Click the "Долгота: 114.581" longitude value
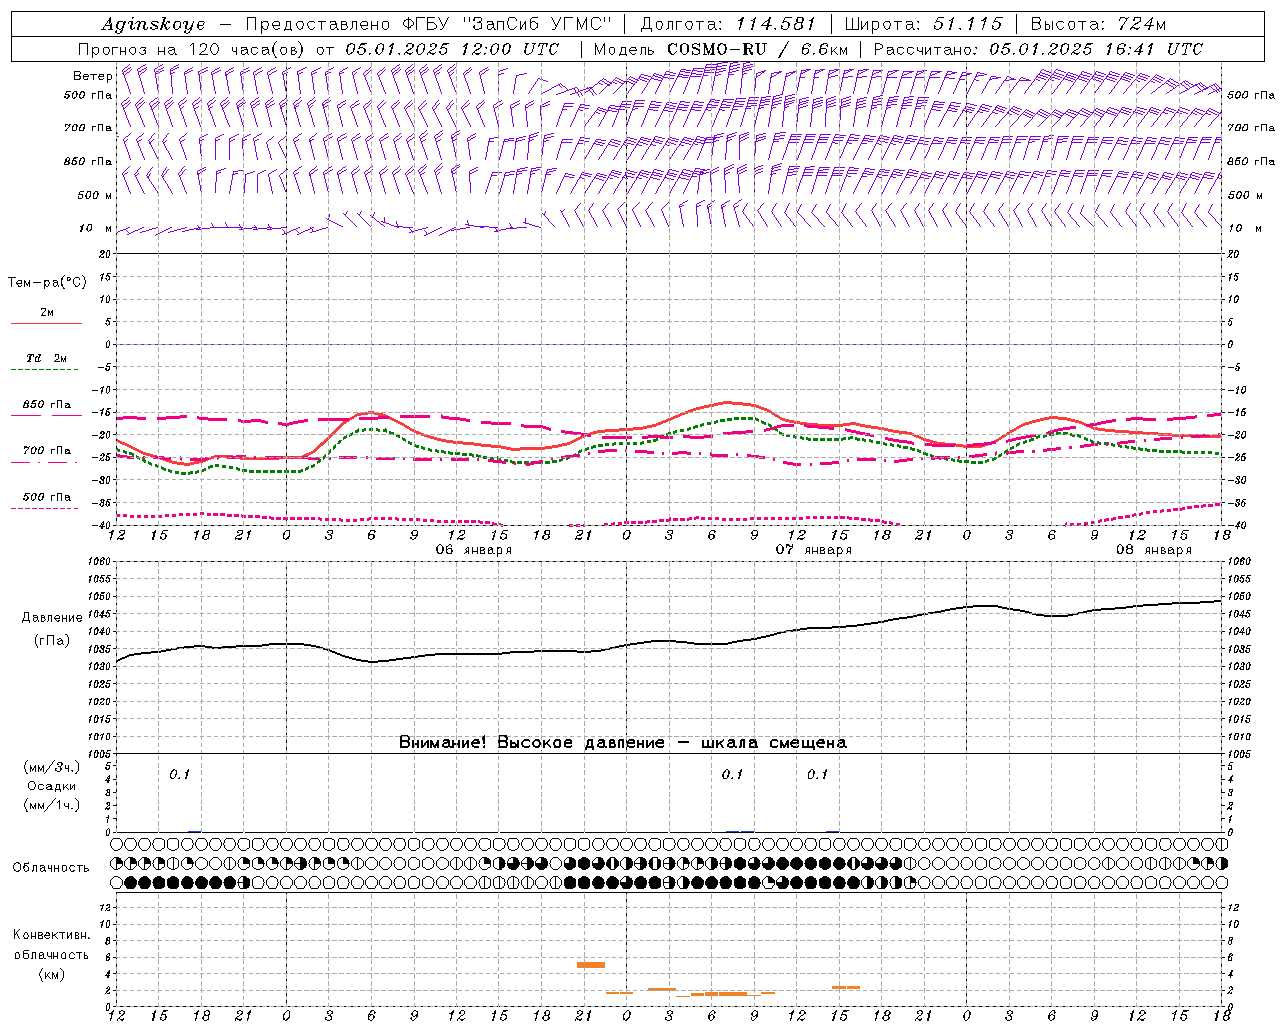 (727, 24)
